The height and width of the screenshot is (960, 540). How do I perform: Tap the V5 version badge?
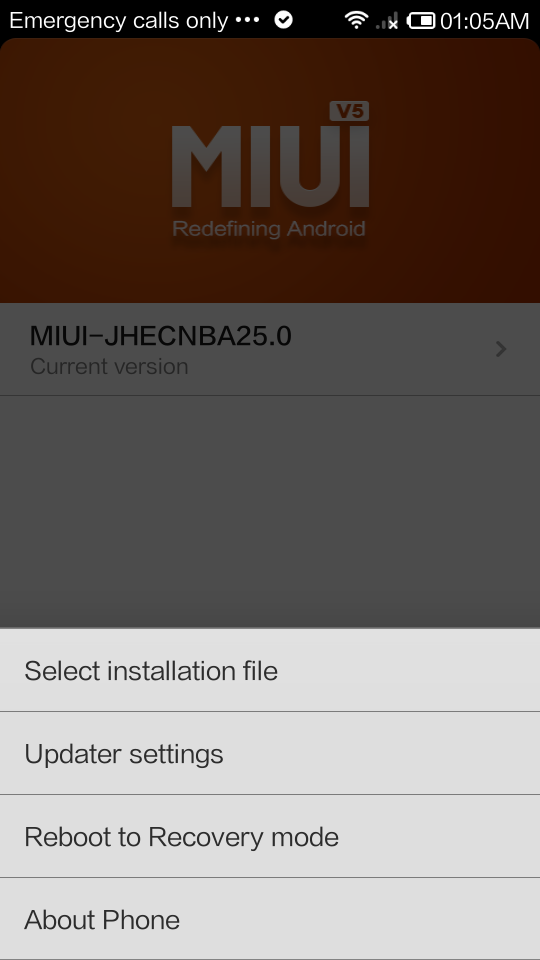(x=350, y=111)
